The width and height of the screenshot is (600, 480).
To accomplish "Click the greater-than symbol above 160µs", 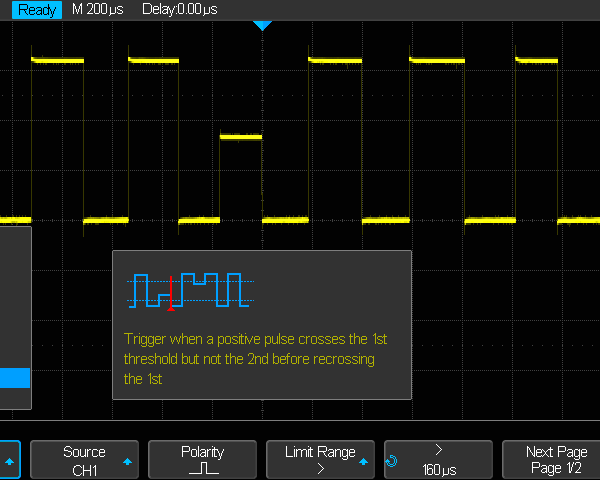I will (440, 452).
